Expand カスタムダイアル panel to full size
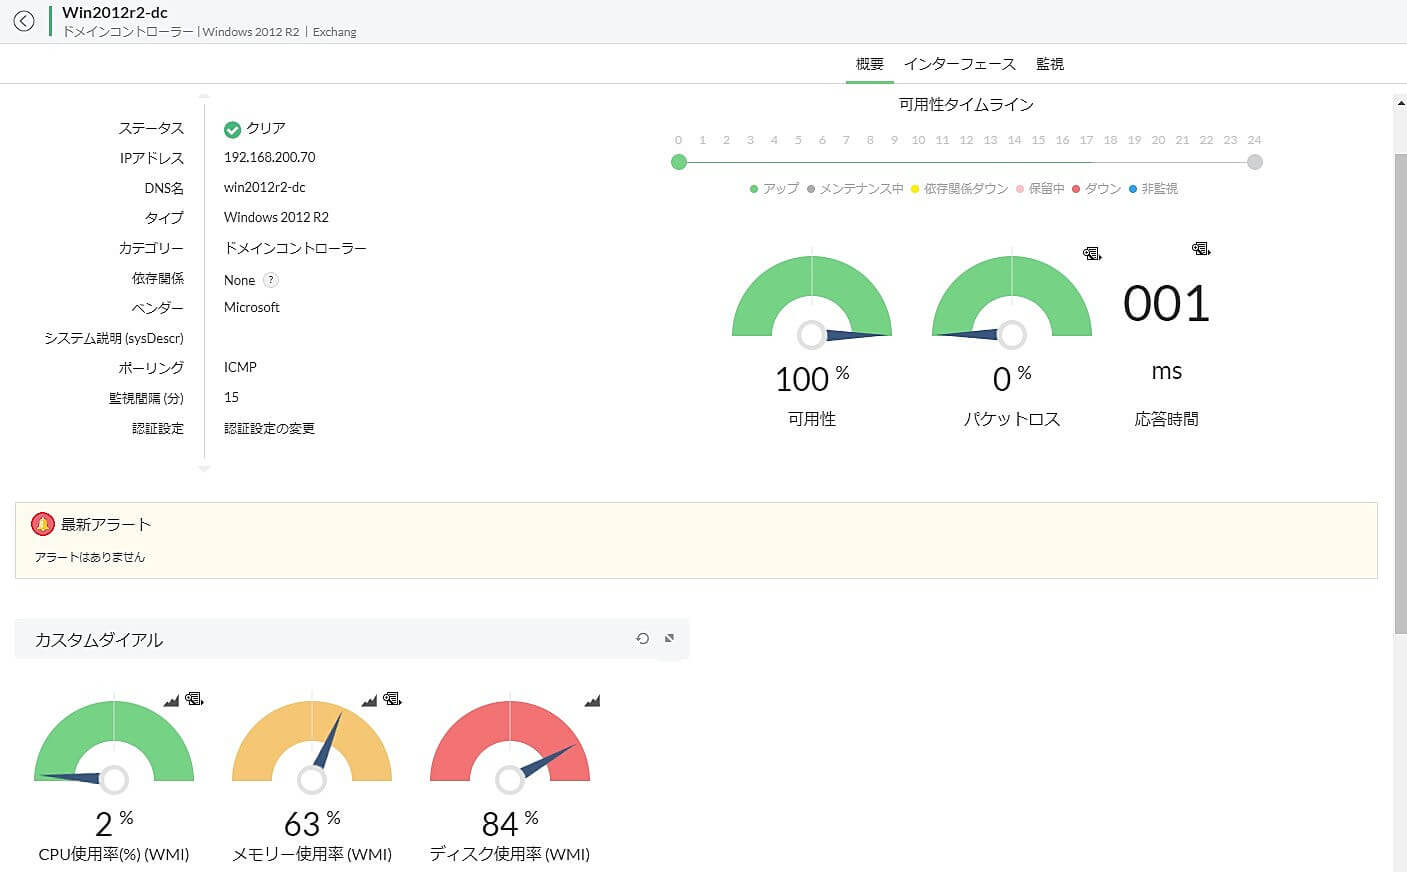This screenshot has width=1407, height=872. click(668, 638)
